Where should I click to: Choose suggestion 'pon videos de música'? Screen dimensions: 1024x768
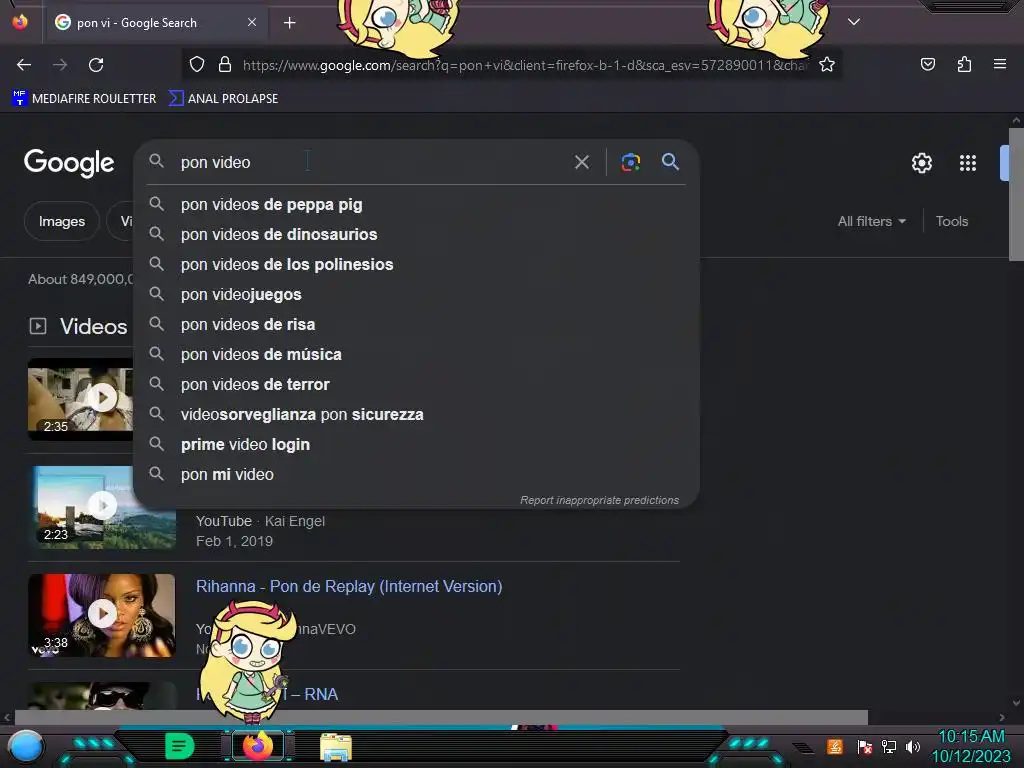click(x=416, y=355)
